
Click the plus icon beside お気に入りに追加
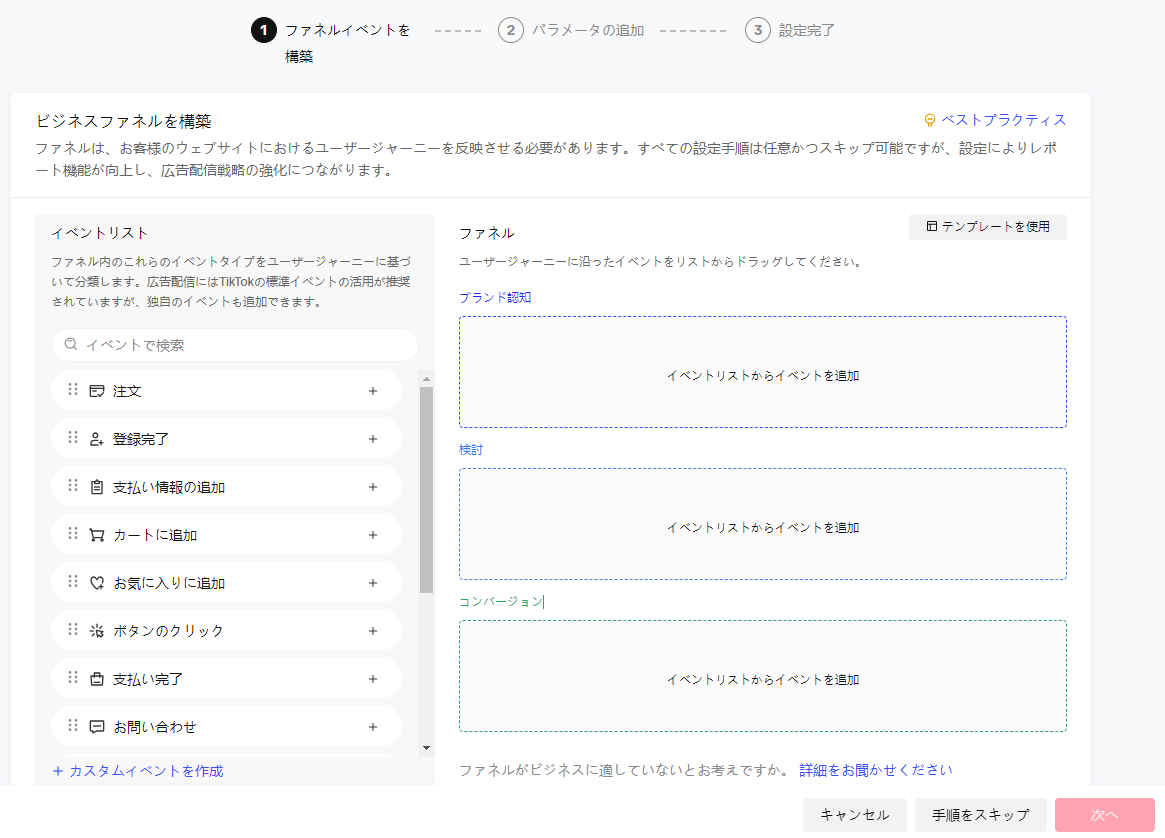coord(373,583)
